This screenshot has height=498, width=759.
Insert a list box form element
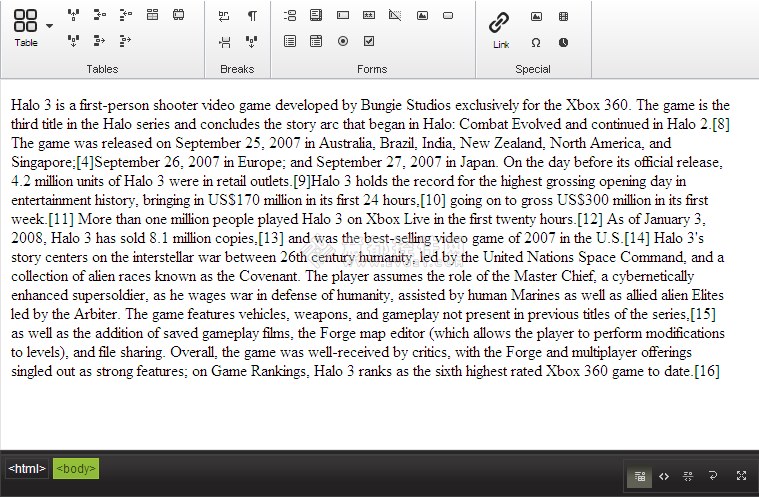coord(290,41)
